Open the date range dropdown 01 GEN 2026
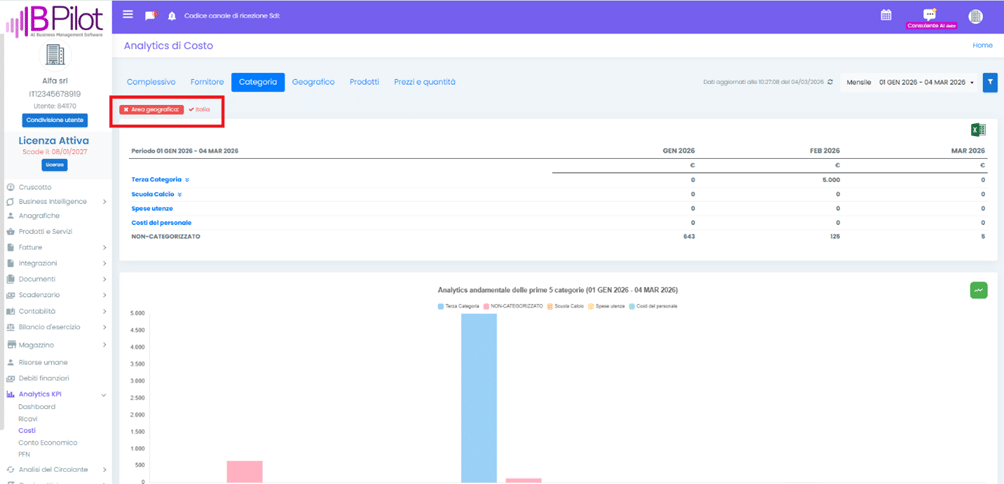This screenshot has width=1004, height=484. tap(925, 82)
